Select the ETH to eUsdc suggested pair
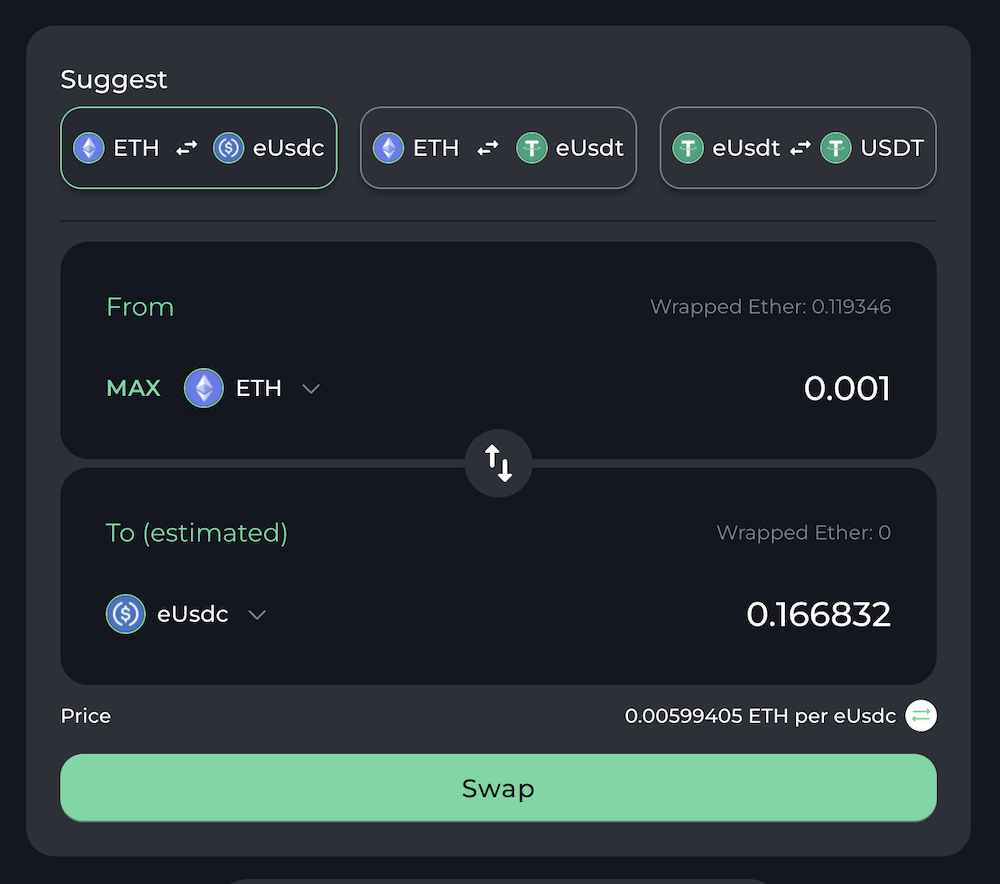Viewport: 1000px width, 884px height. coord(198,147)
